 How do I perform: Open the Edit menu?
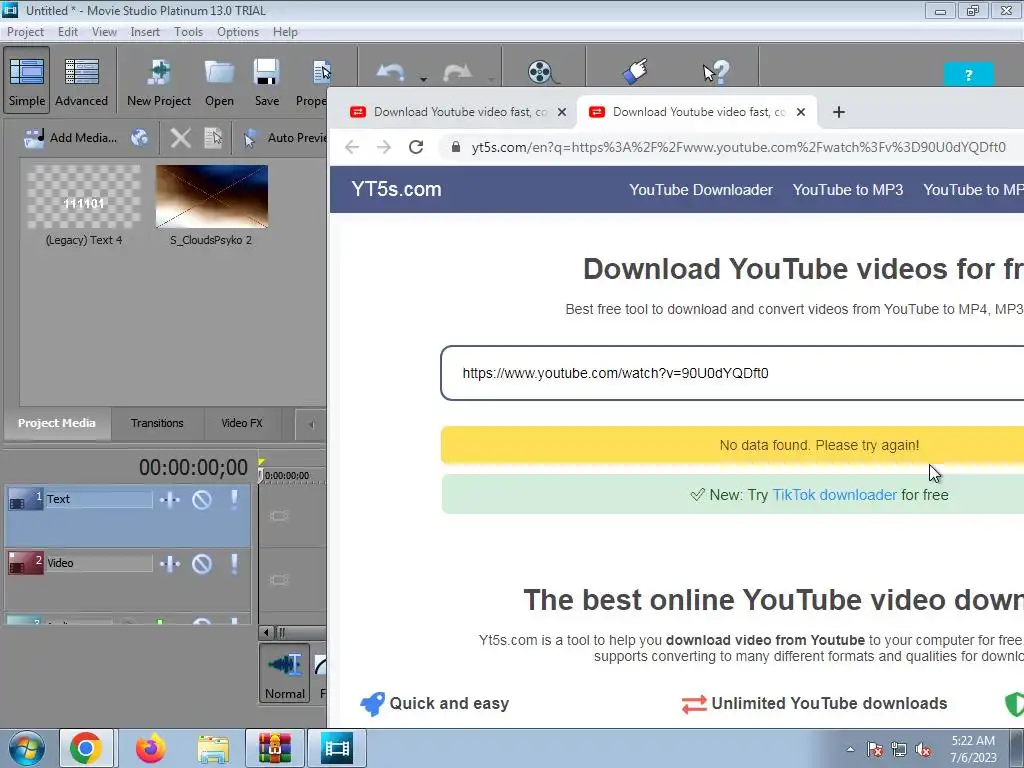[67, 31]
